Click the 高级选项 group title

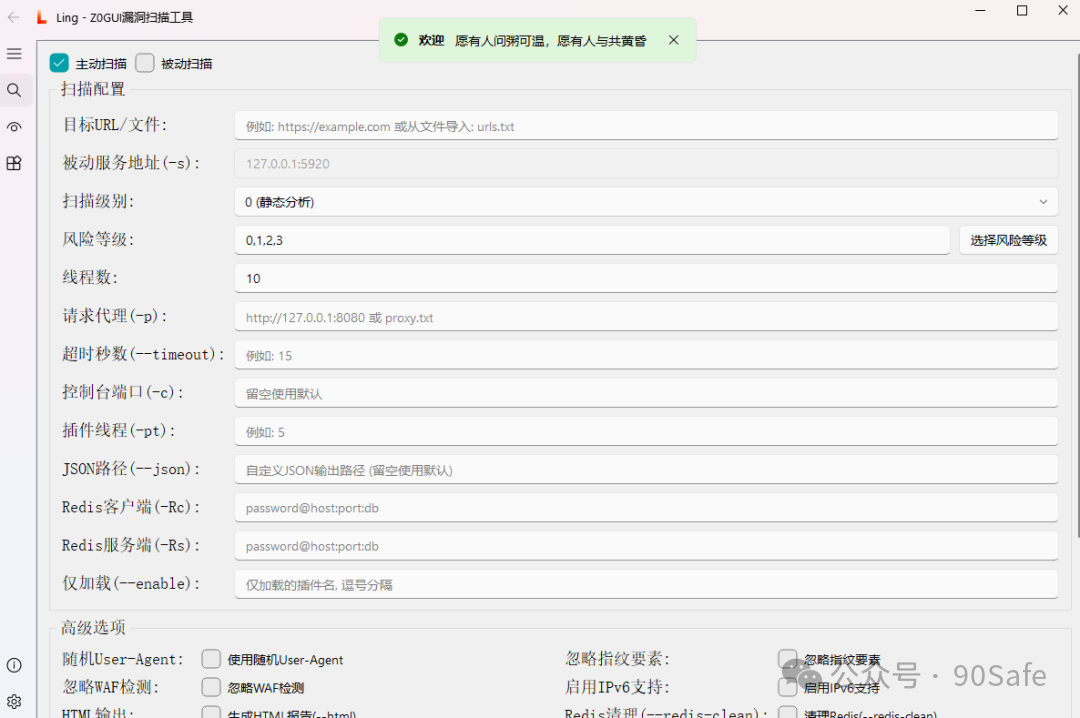pos(93,627)
